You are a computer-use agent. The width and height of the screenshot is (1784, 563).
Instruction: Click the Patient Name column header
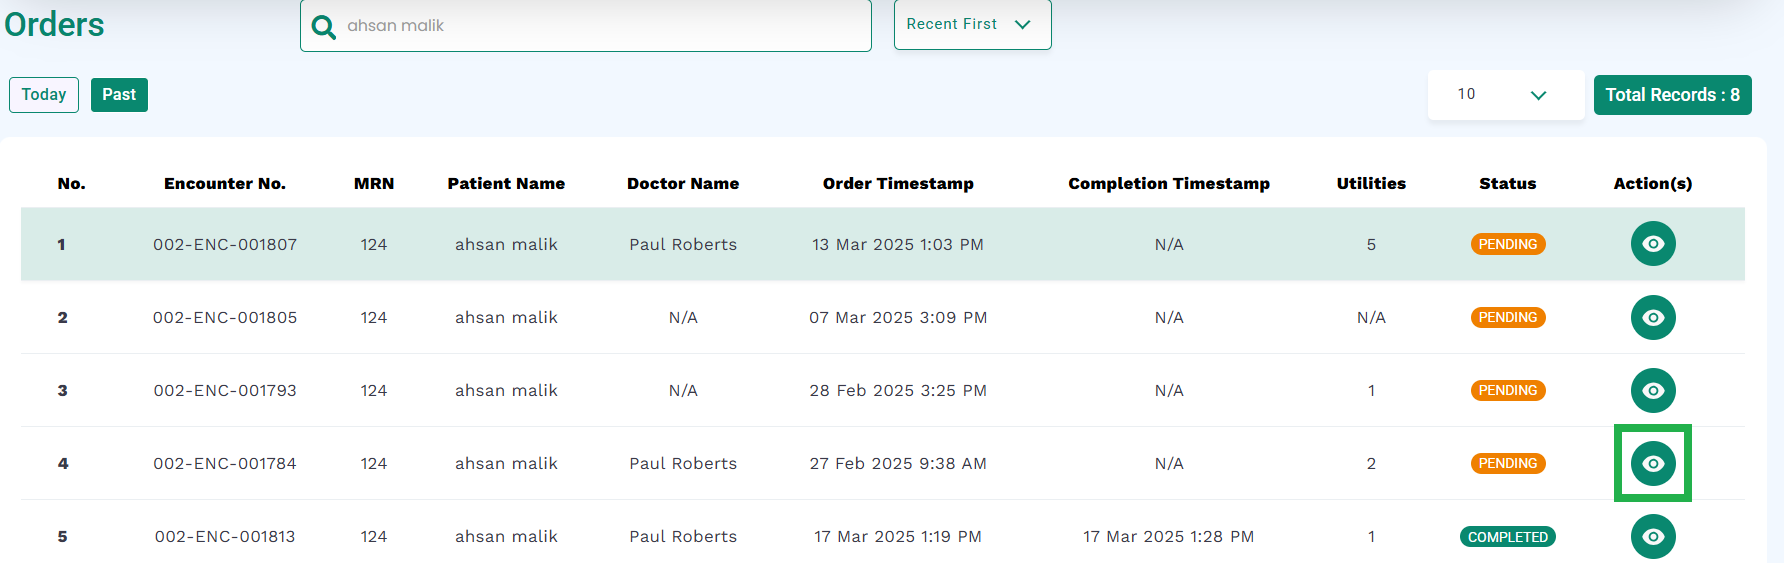click(506, 184)
